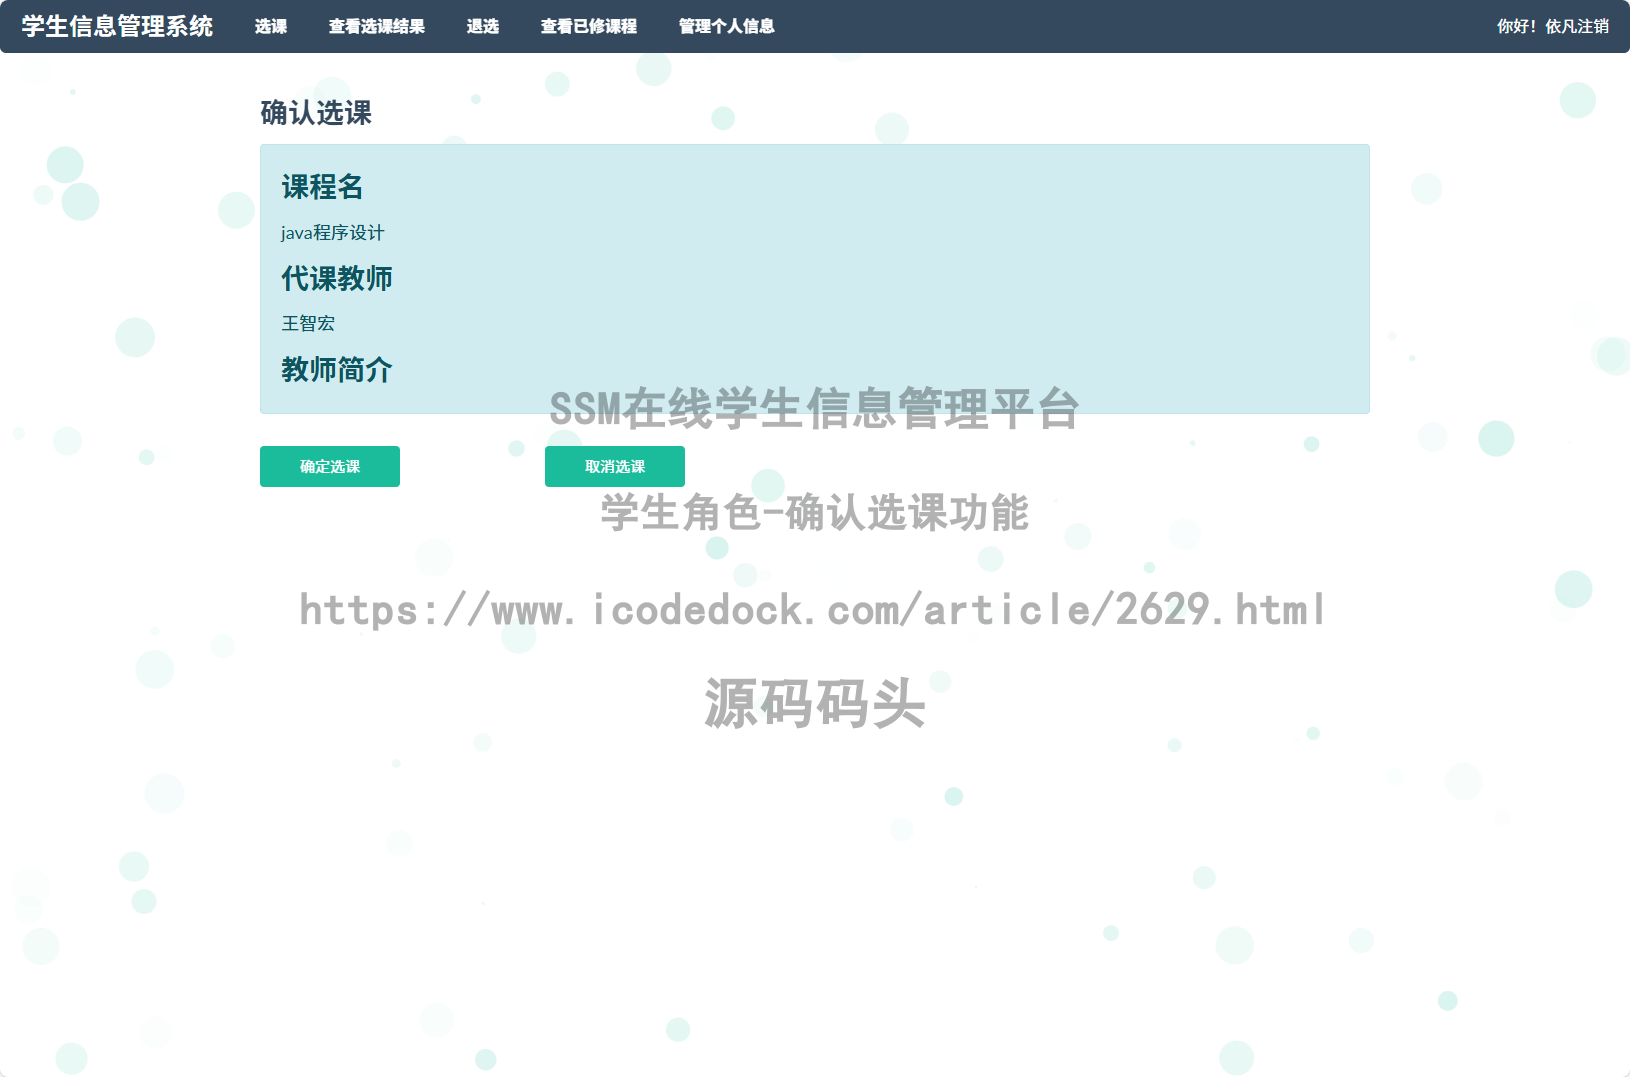Click the 教师简介 section heading
The image size is (1630, 1077).
tap(337, 369)
